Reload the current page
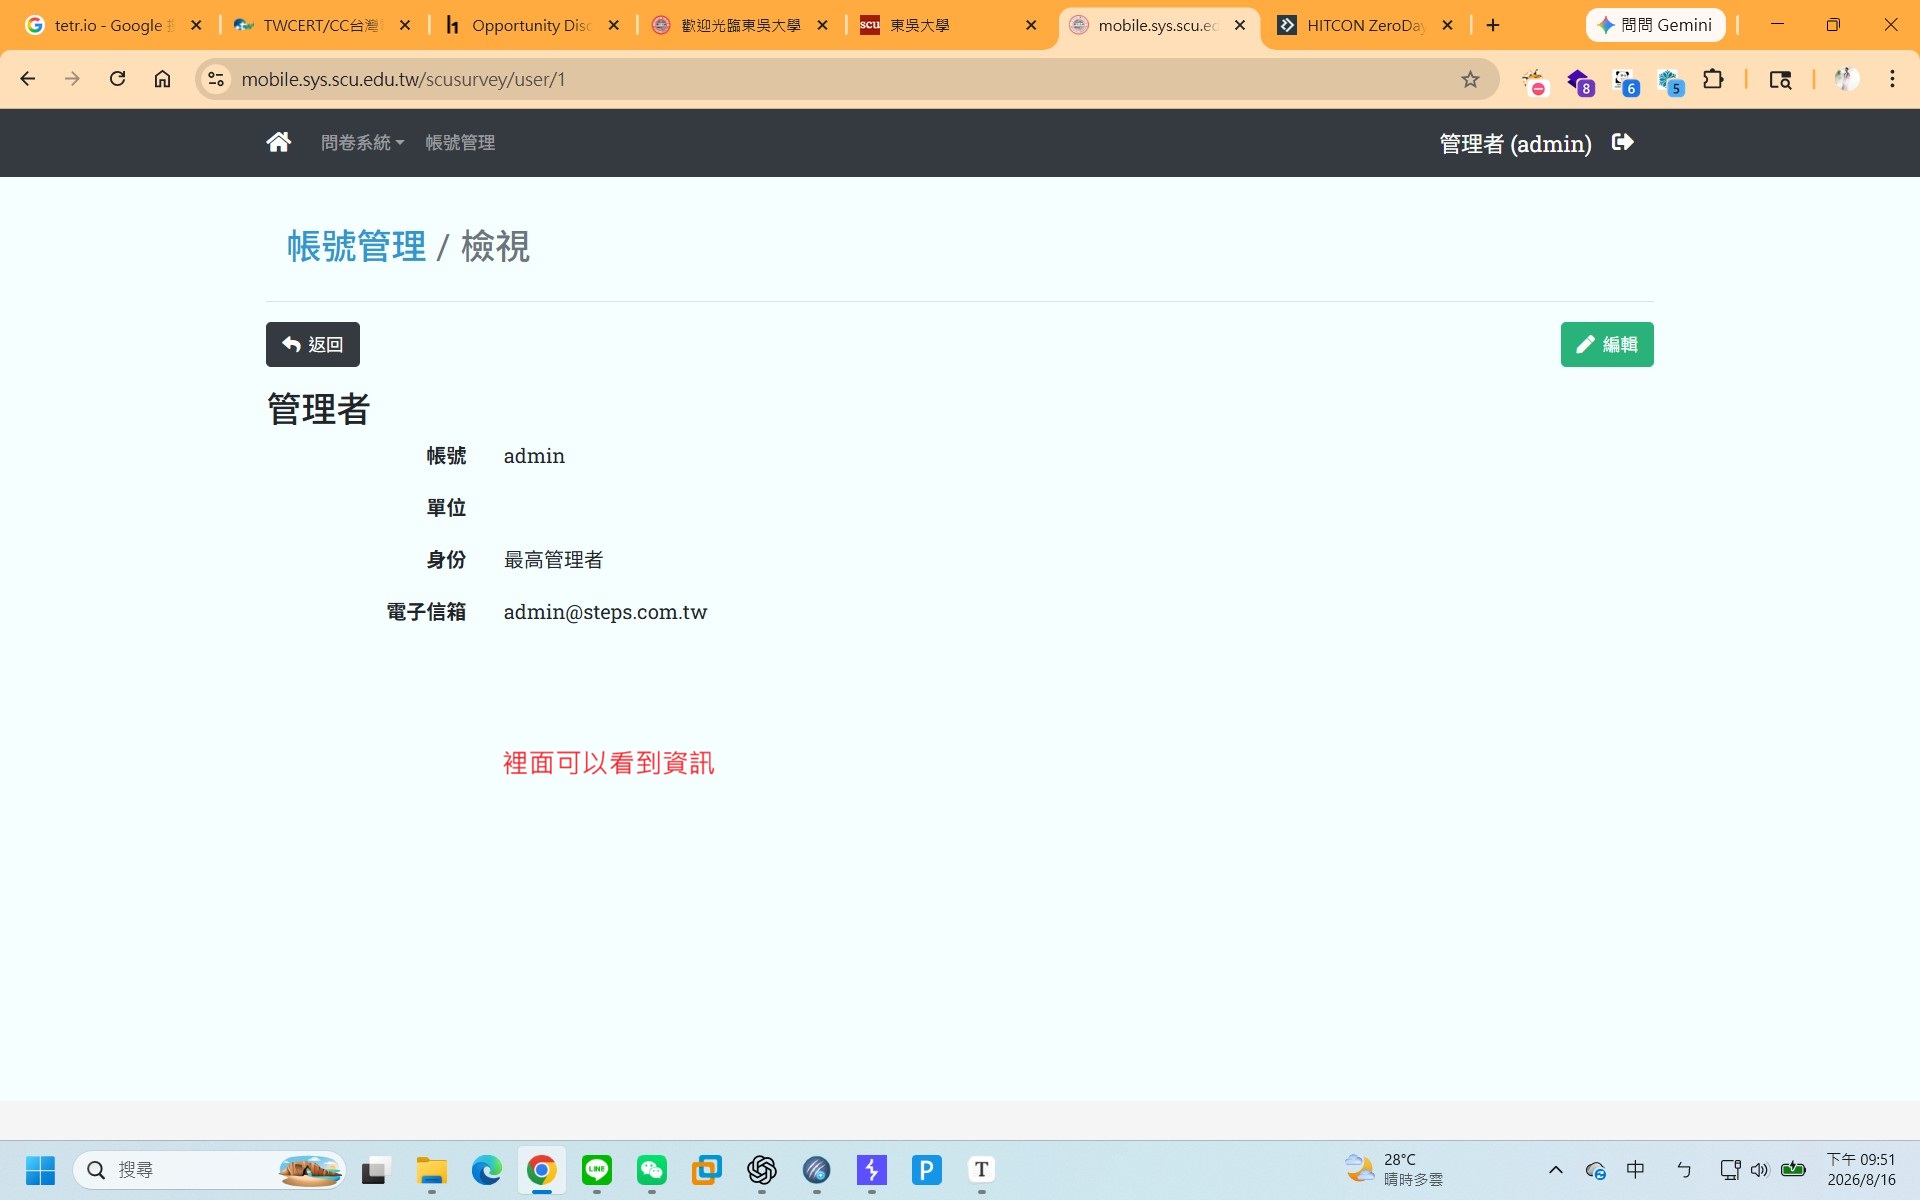The height and width of the screenshot is (1200, 1920). coord(117,79)
